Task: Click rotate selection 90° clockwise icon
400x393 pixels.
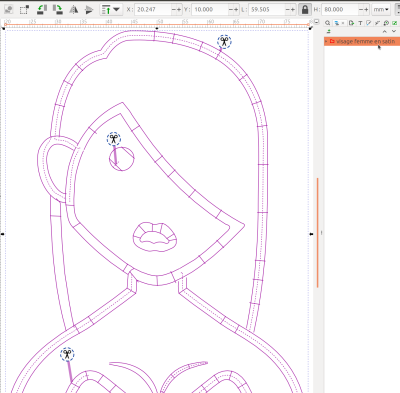Action: 58,9
